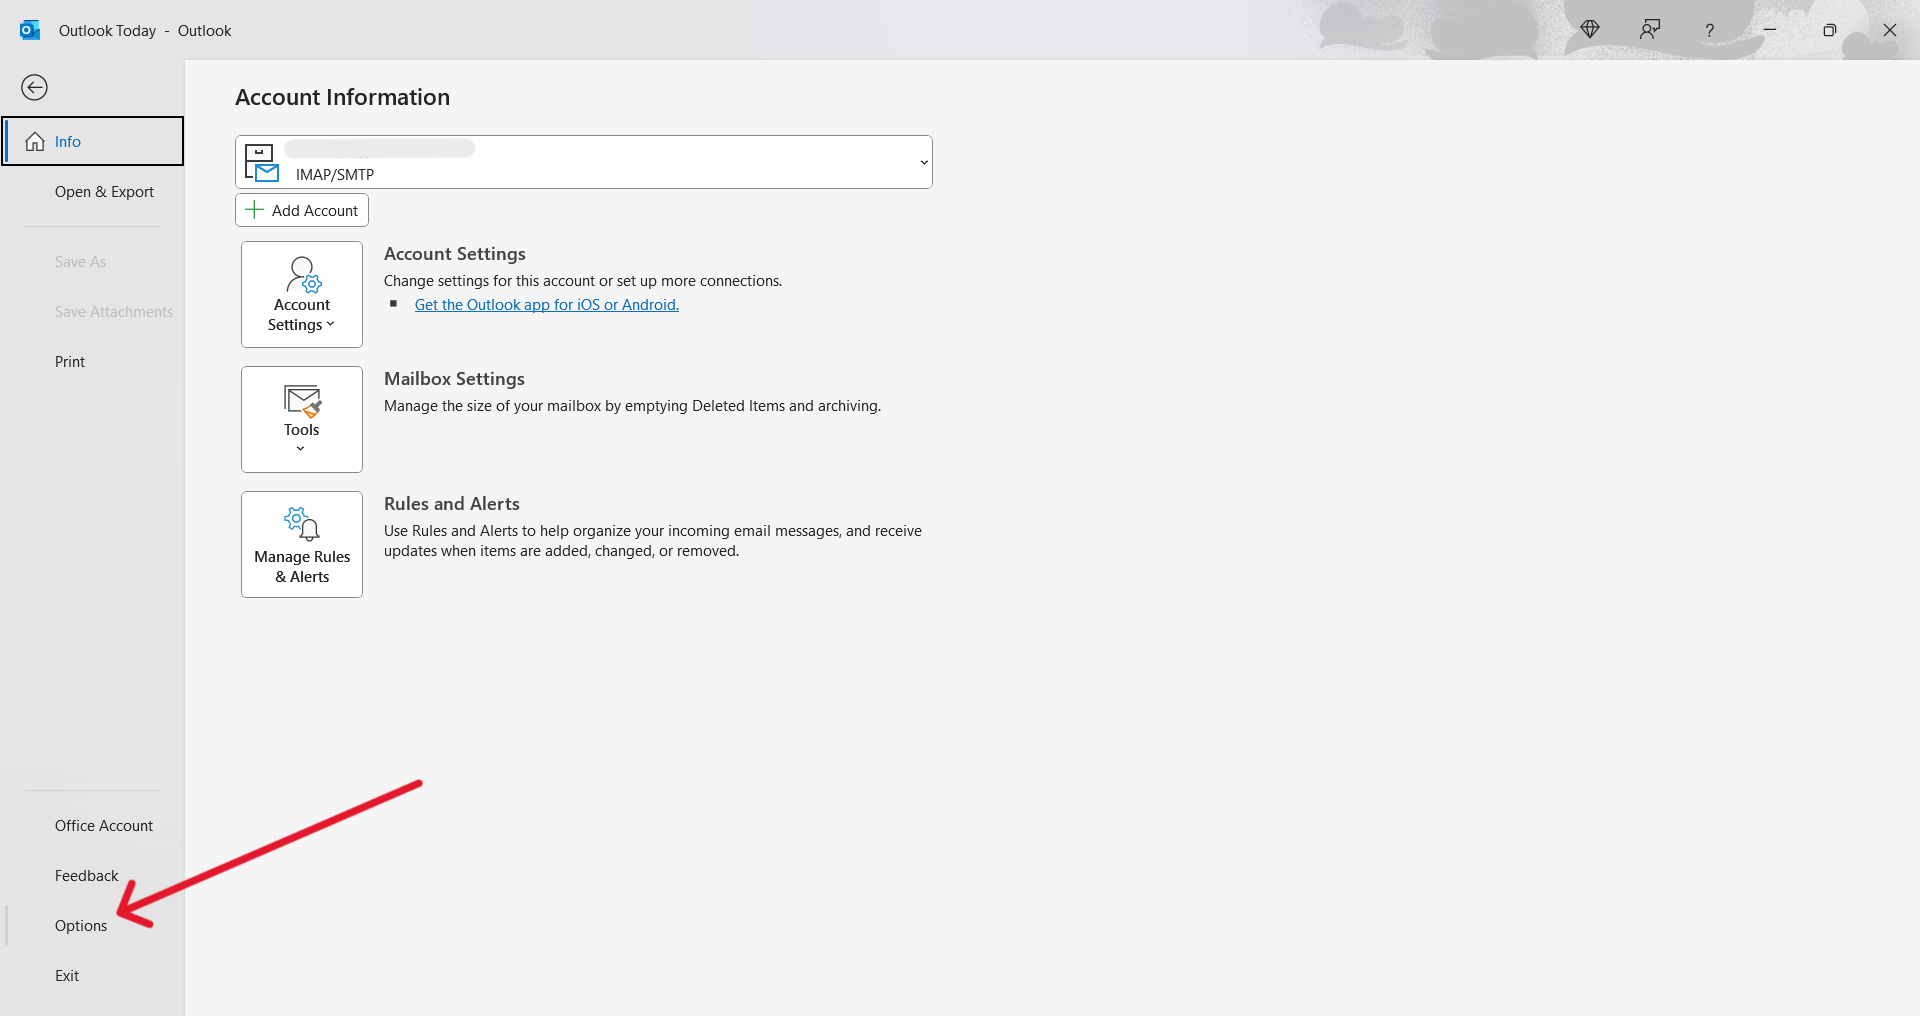Click the Mailbox Settings heading
This screenshot has width=1920, height=1016.
pos(454,379)
